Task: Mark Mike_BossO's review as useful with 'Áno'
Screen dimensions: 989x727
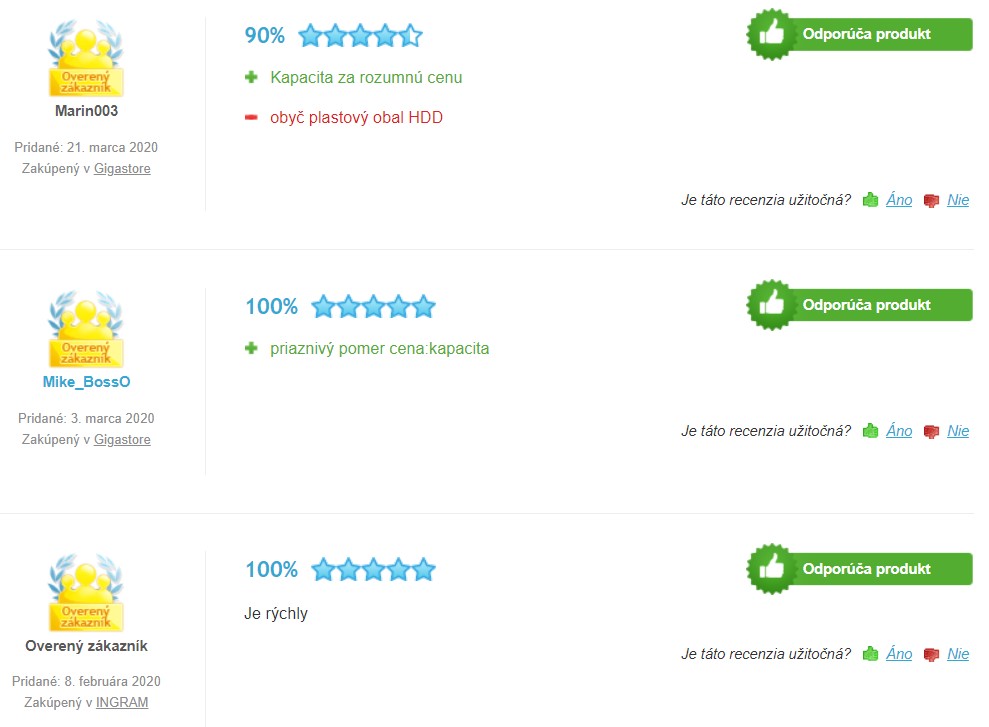Action: click(899, 431)
